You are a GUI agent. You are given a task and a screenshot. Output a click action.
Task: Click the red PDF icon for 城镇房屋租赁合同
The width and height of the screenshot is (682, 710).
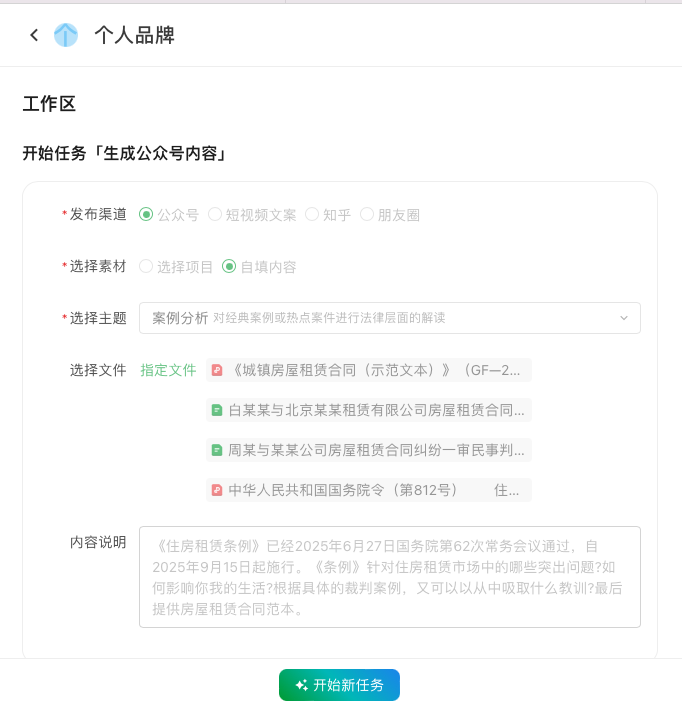point(216,370)
